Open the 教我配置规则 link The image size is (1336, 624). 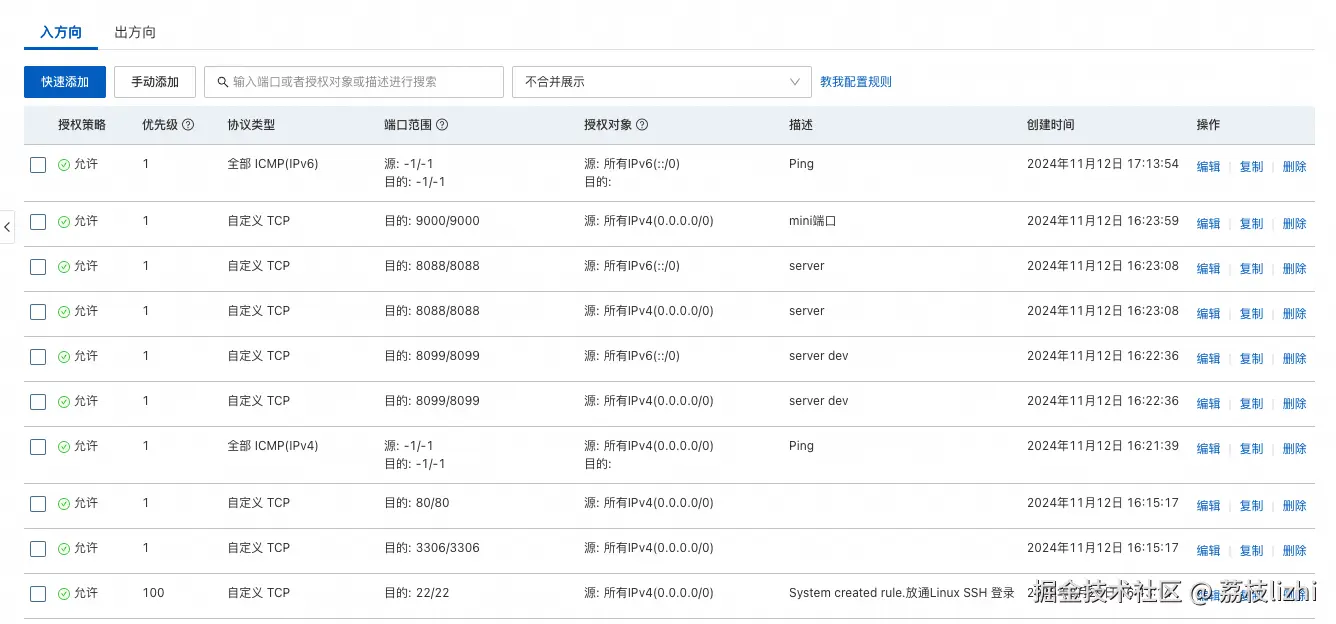pos(856,82)
